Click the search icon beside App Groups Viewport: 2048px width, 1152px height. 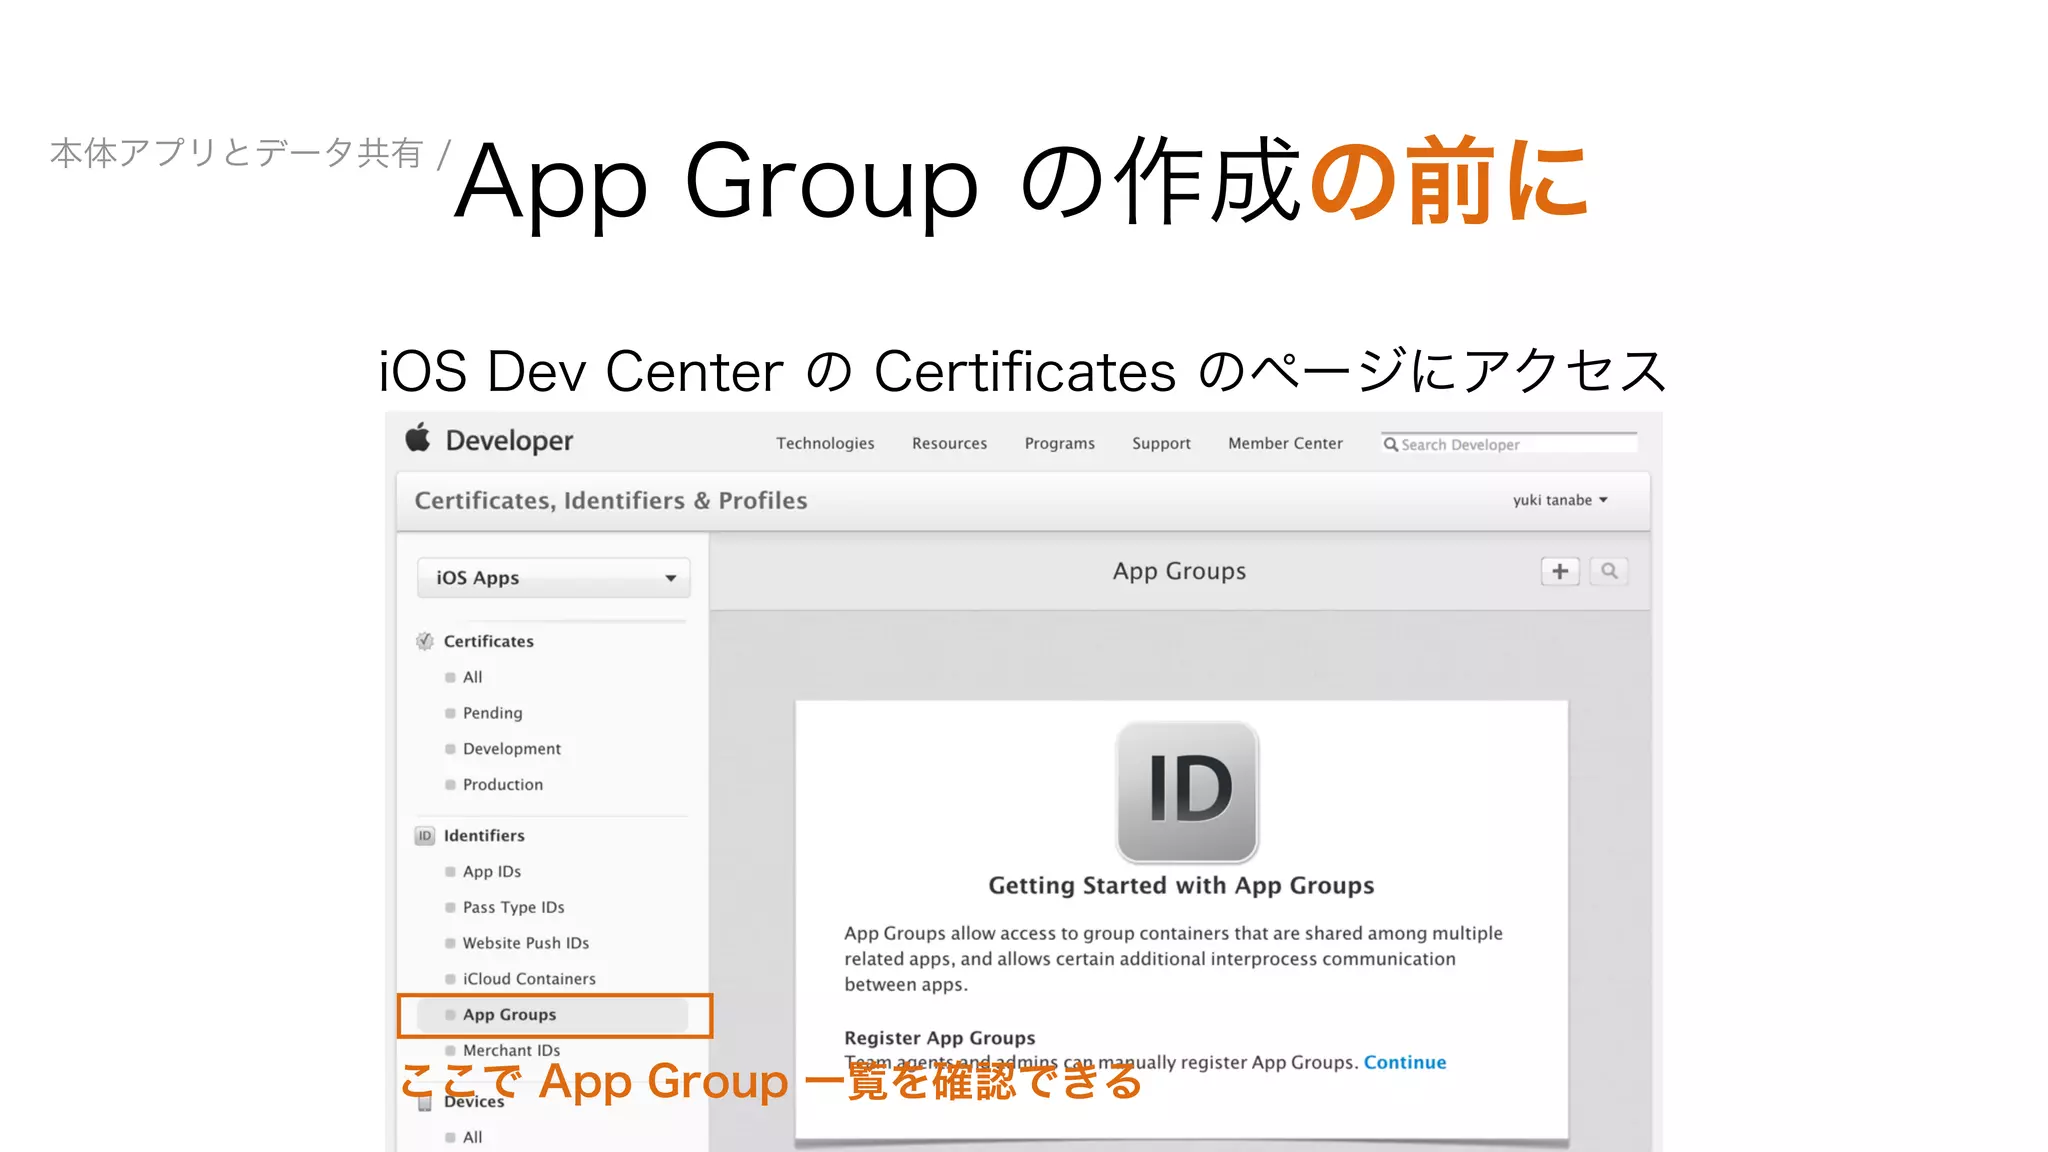tap(1609, 571)
